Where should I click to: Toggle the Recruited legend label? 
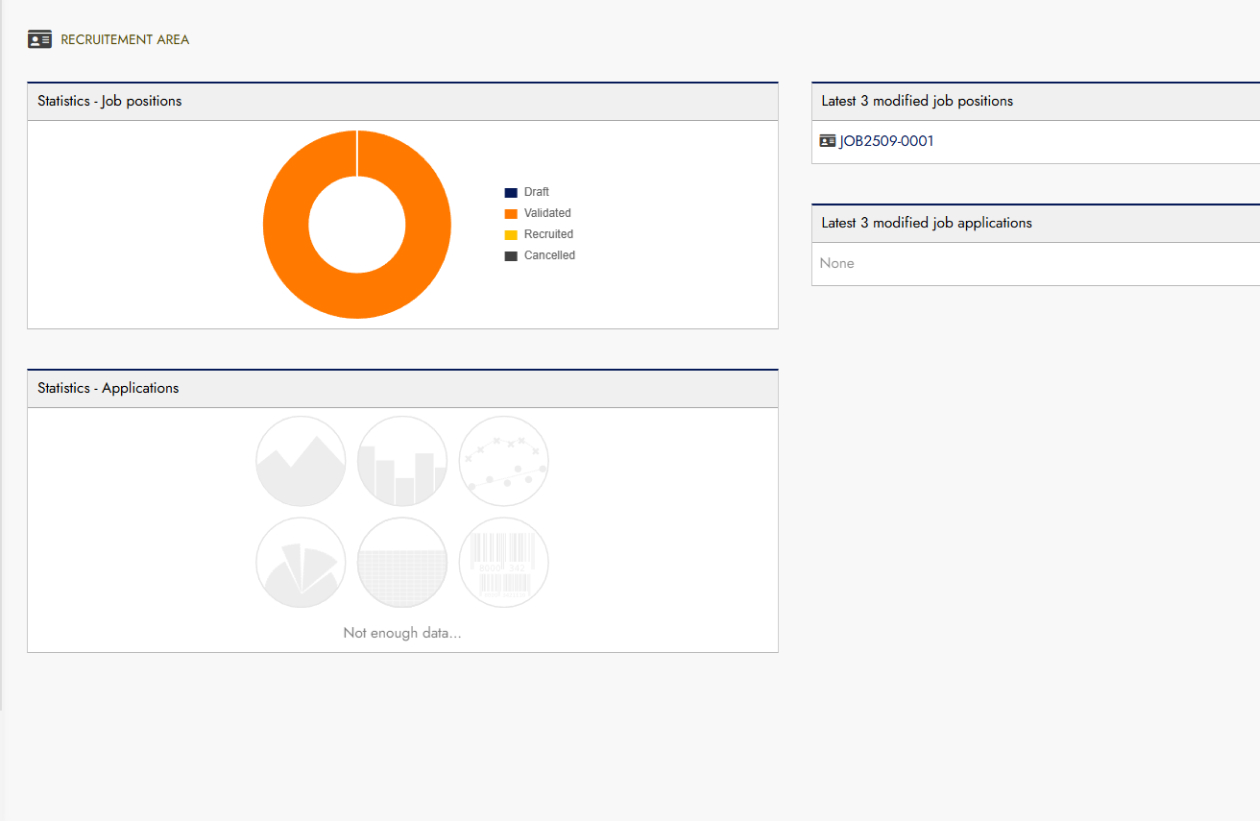(548, 234)
